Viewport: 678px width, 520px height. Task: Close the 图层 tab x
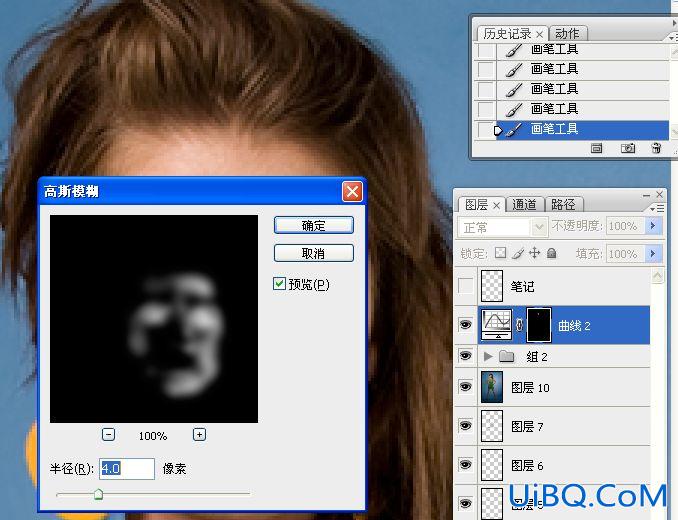[496, 205]
